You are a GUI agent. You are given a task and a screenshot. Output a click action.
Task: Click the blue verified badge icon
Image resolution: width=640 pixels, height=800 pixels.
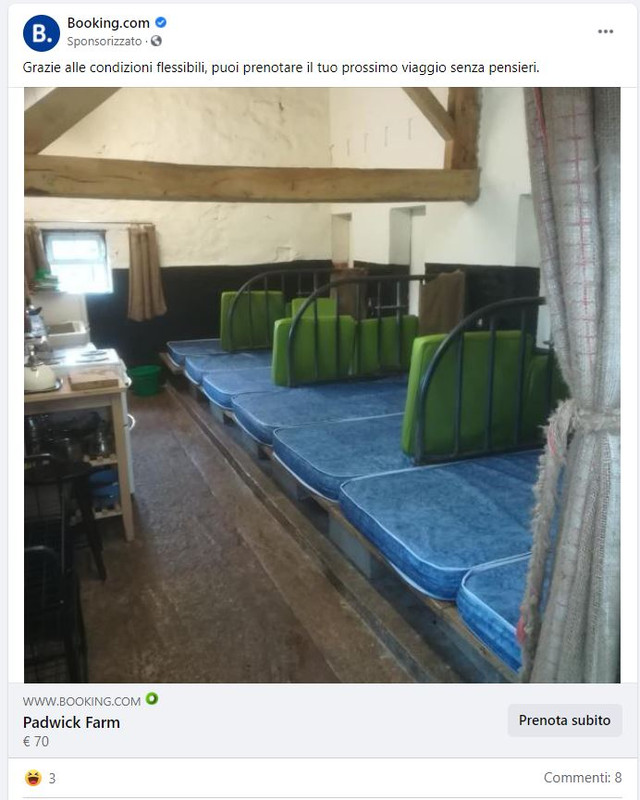161,22
